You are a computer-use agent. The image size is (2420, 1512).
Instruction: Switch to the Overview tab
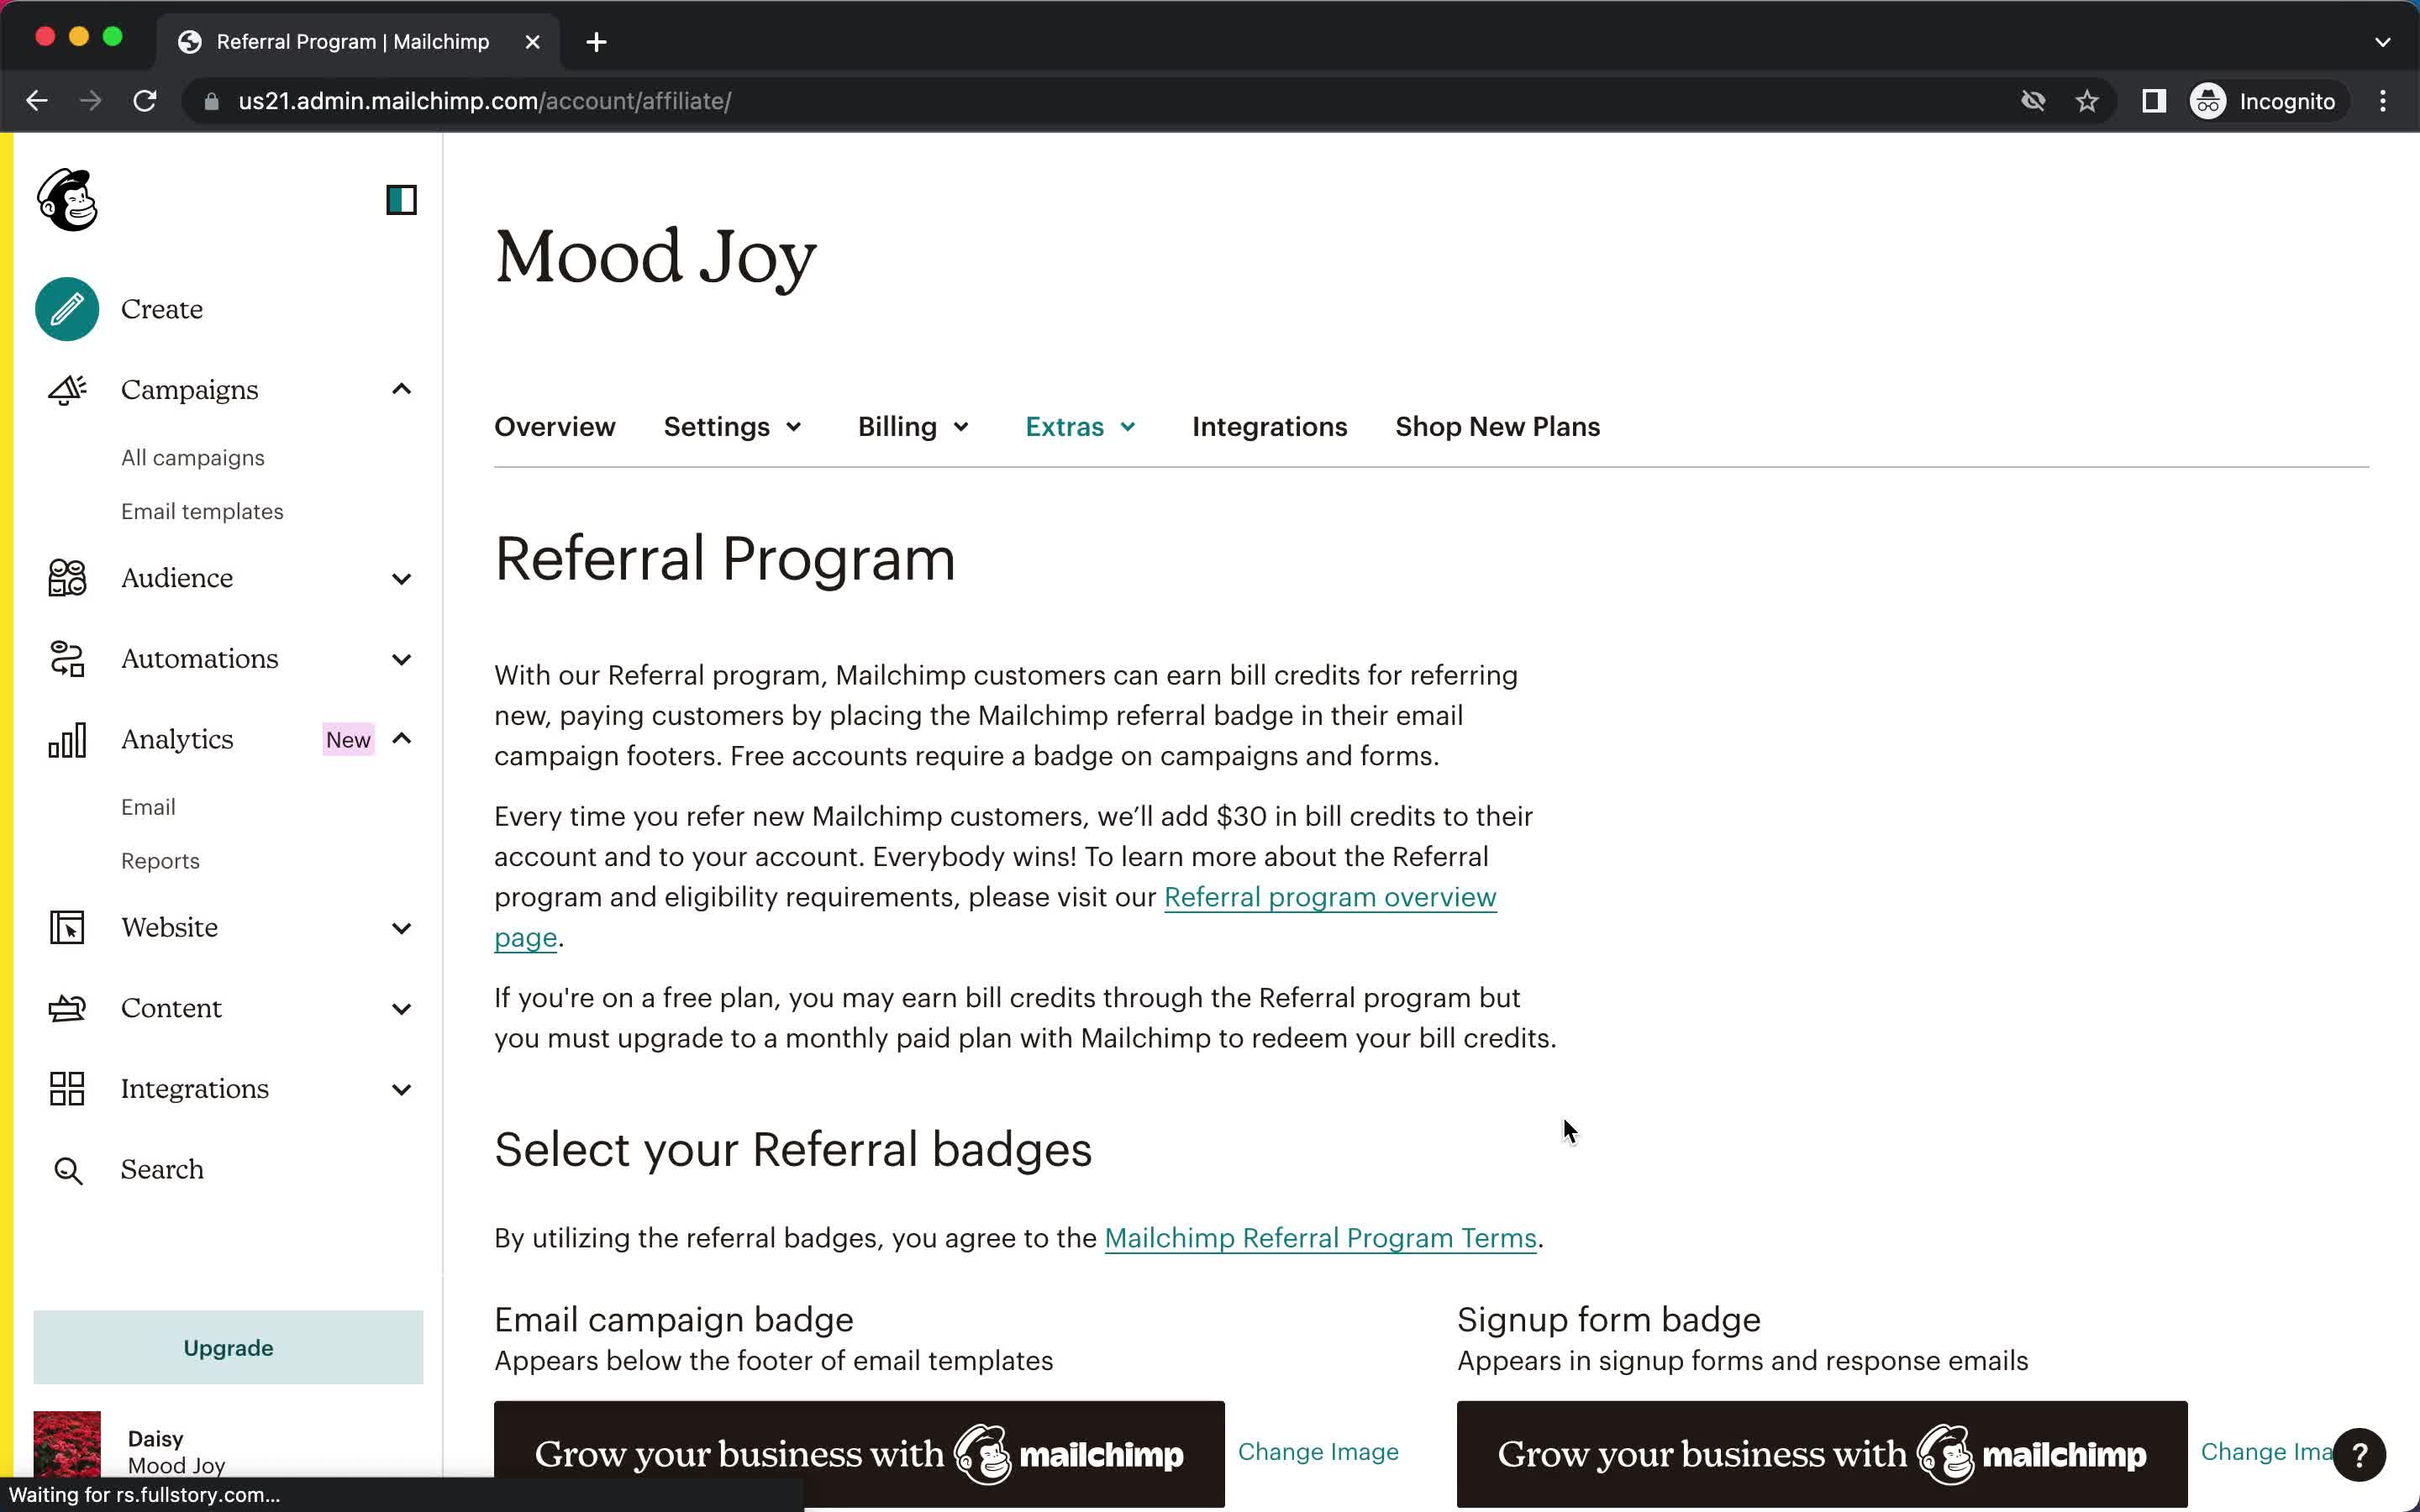click(554, 427)
